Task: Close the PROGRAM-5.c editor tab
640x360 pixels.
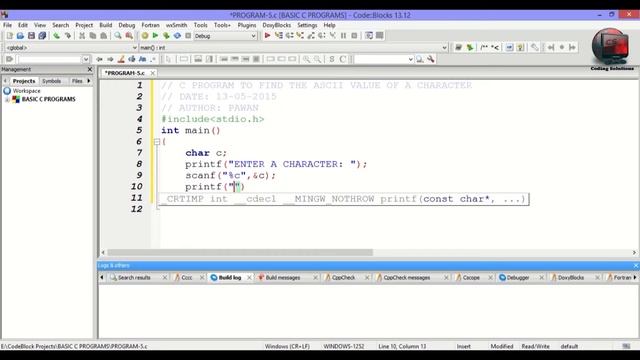Action: (153, 73)
